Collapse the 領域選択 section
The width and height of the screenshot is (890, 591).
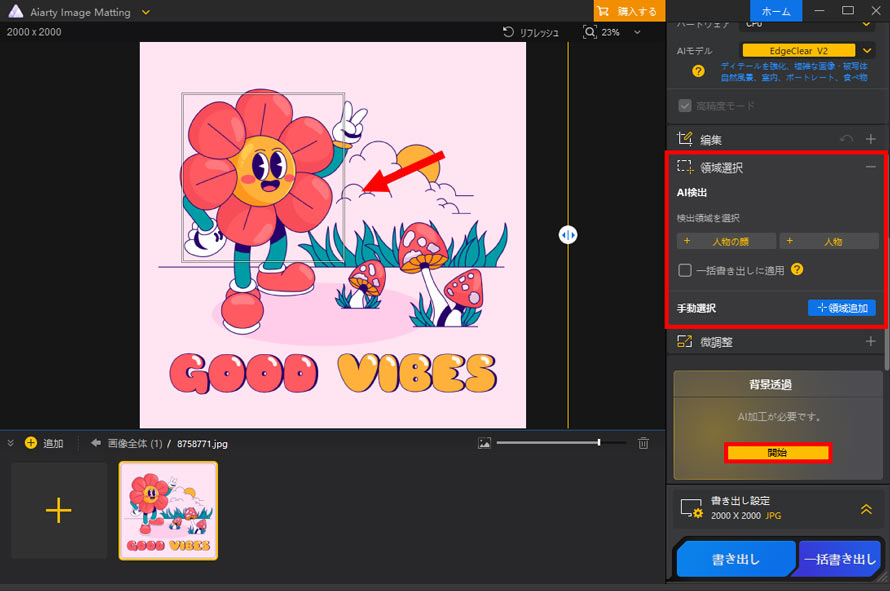[x=870, y=167]
